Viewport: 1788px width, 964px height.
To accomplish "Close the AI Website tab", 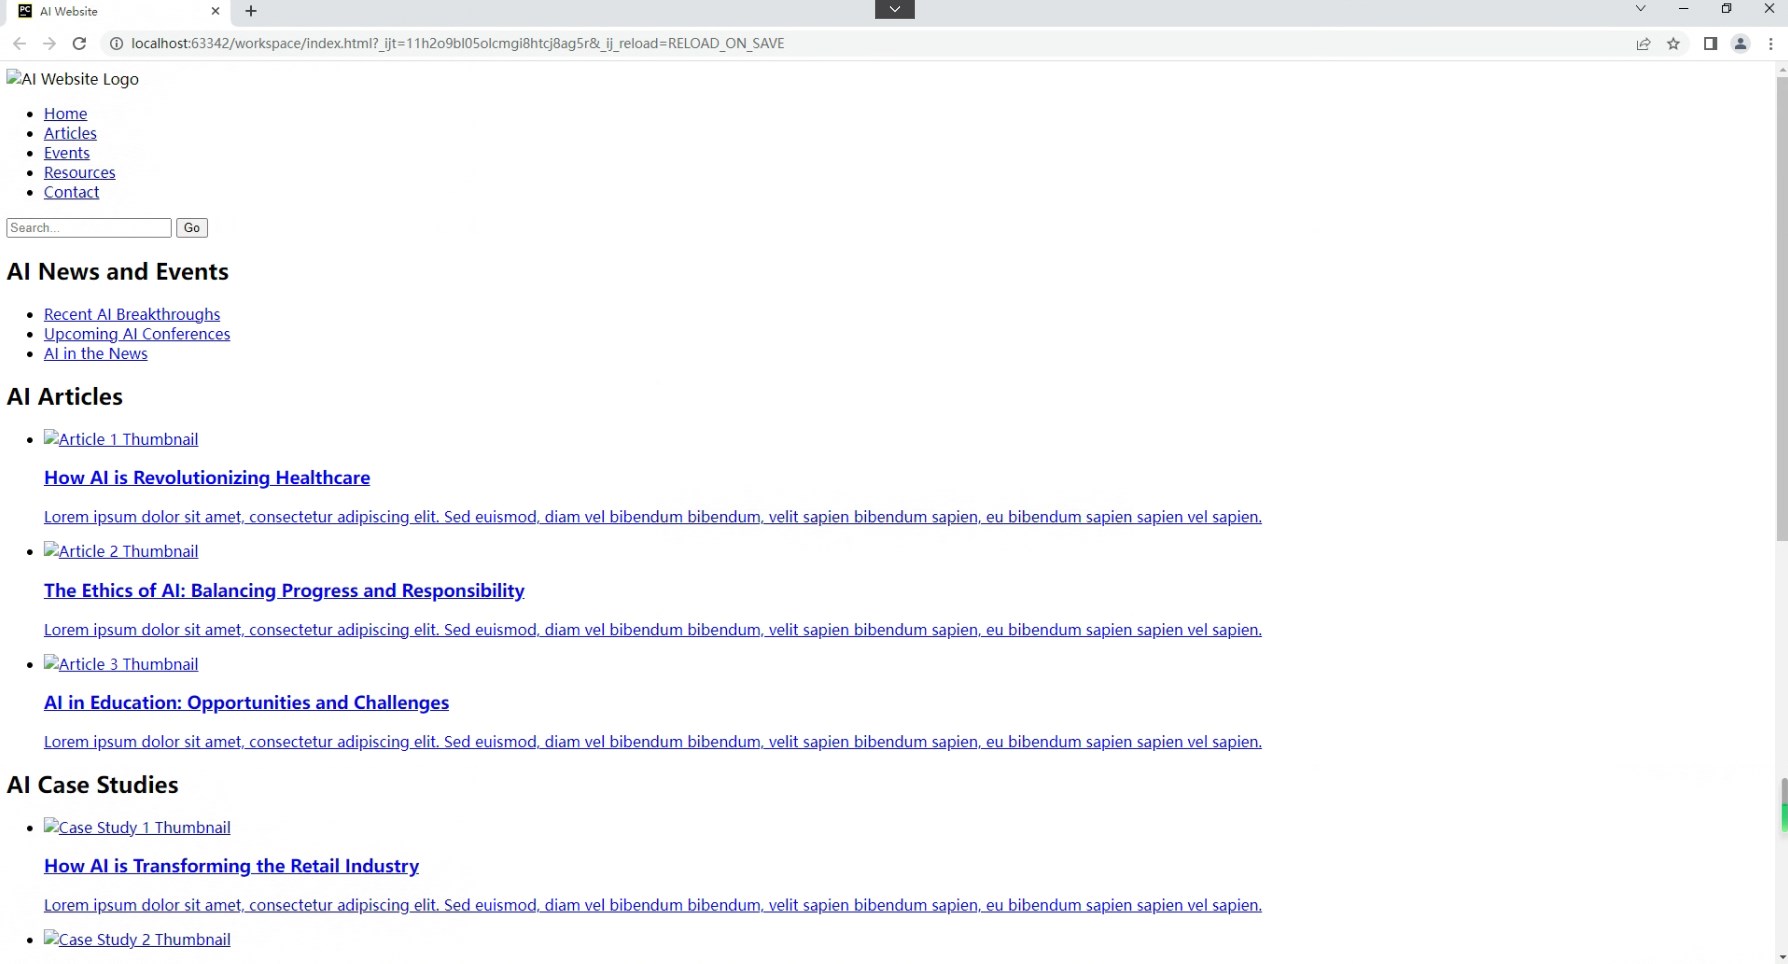I will tap(215, 11).
